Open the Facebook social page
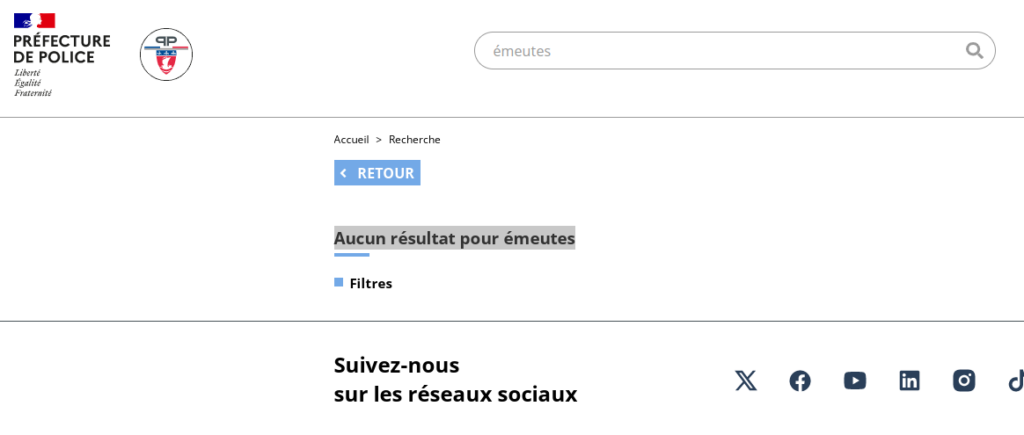Viewport: 1024px width, 435px height. click(800, 380)
